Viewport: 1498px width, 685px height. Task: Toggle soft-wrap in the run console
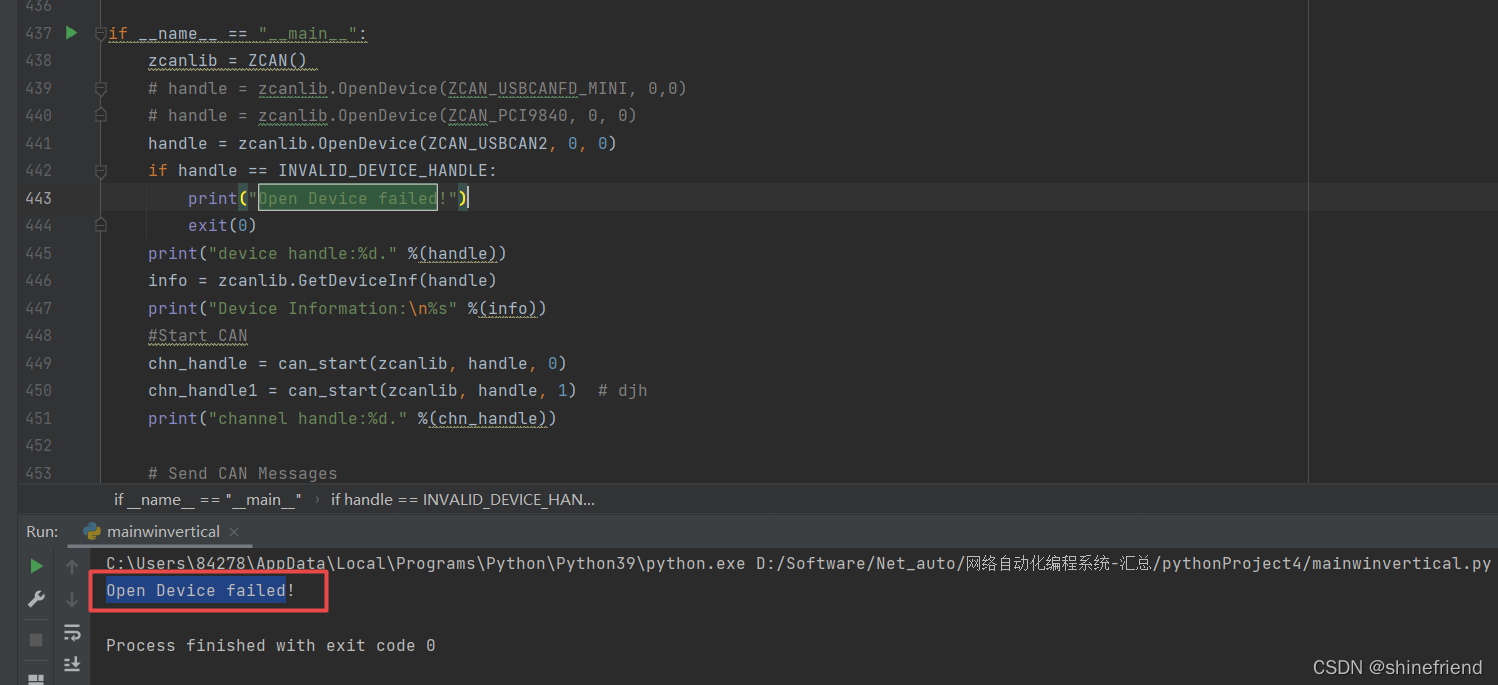coord(71,632)
